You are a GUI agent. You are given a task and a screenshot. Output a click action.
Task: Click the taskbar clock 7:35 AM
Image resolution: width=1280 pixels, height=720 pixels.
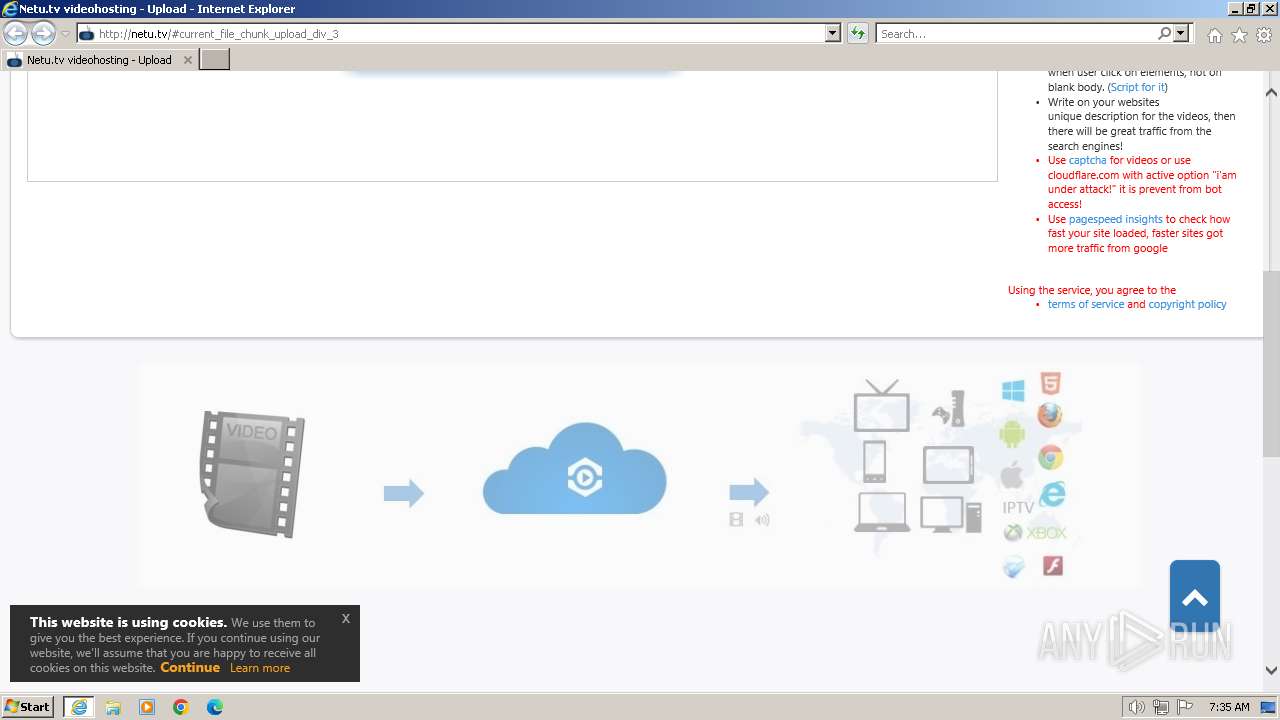(x=1229, y=707)
